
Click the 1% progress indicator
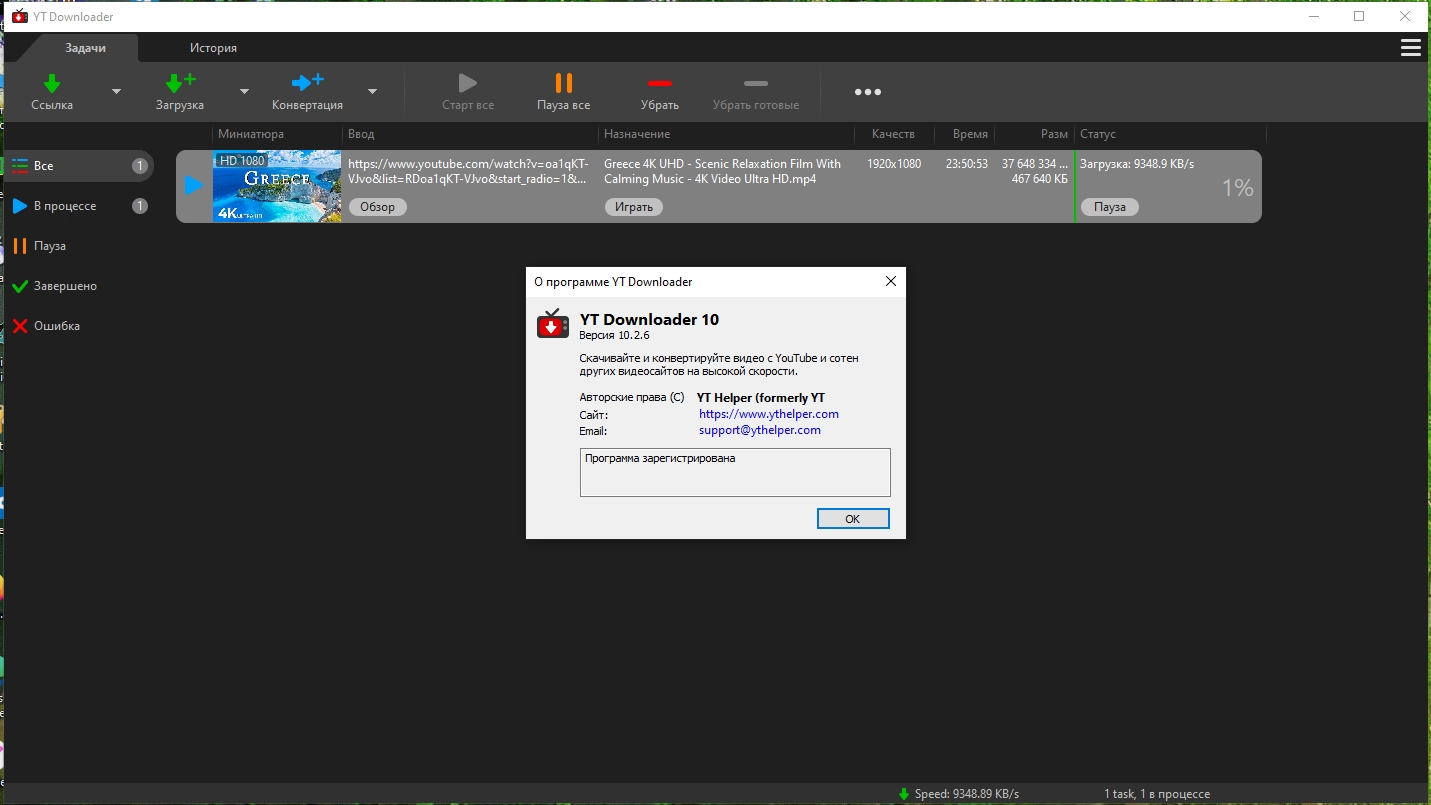pyautogui.click(x=1238, y=188)
